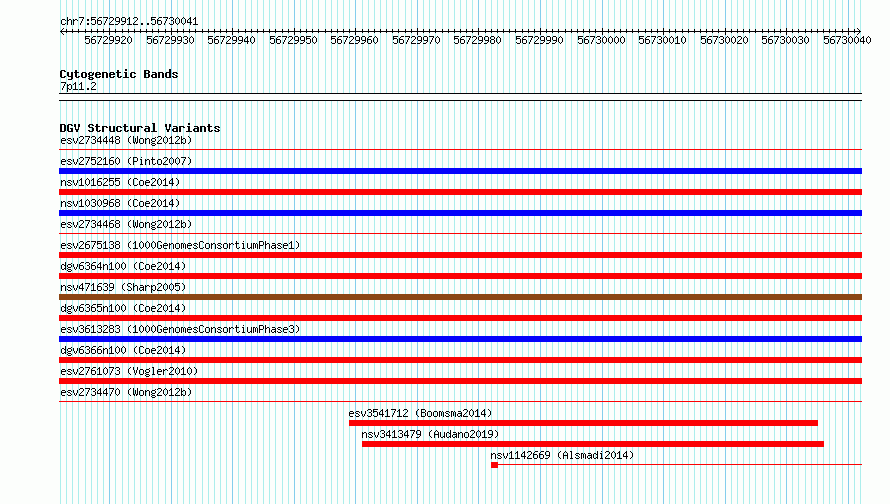Click the red bar under dgv6364n100

point(460,276)
